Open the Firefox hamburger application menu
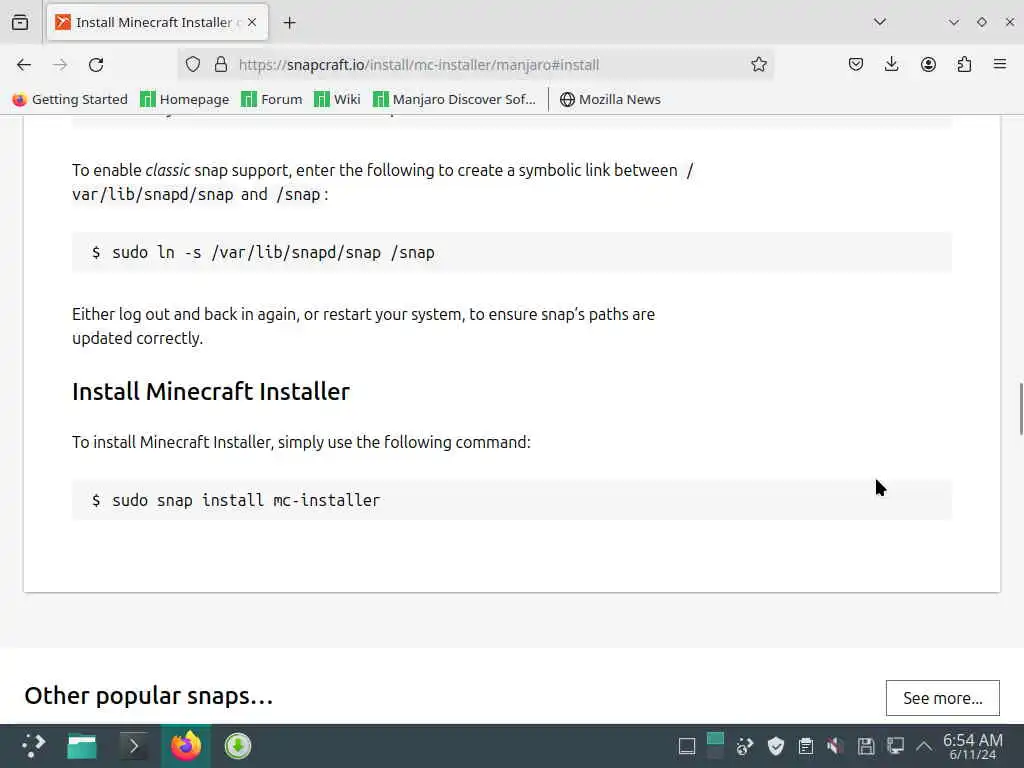The height and width of the screenshot is (768, 1024). [x=1000, y=64]
